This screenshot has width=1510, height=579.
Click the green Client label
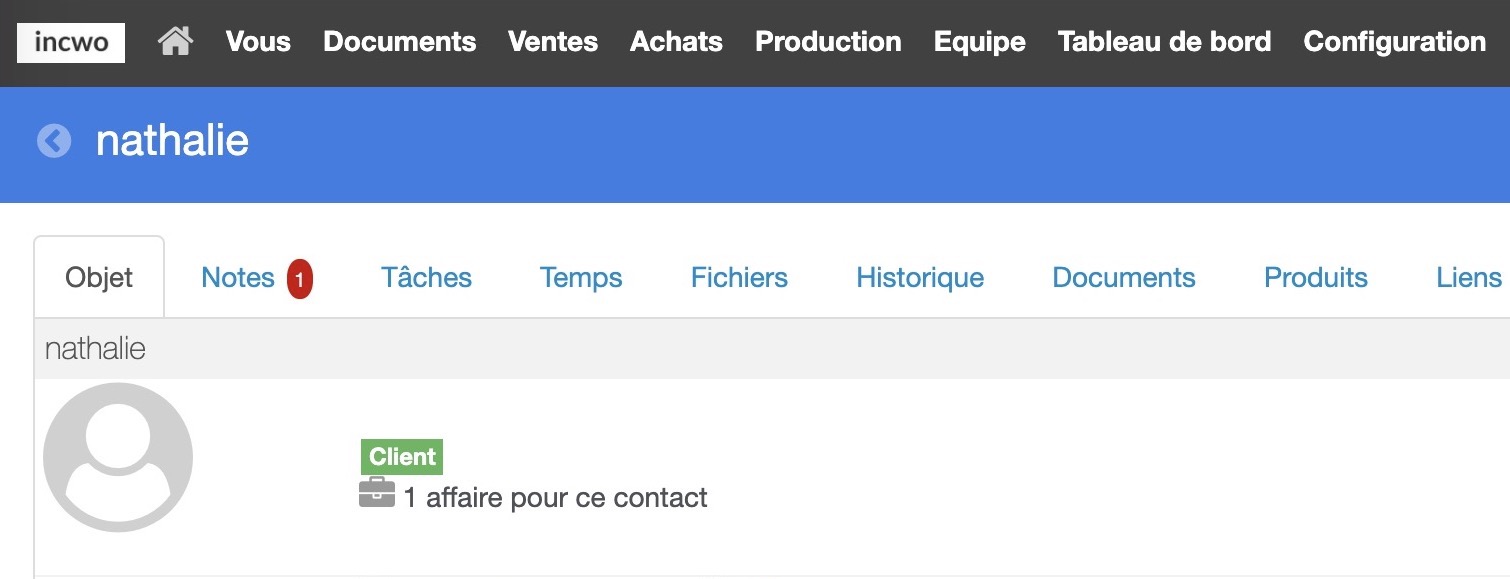[402, 457]
